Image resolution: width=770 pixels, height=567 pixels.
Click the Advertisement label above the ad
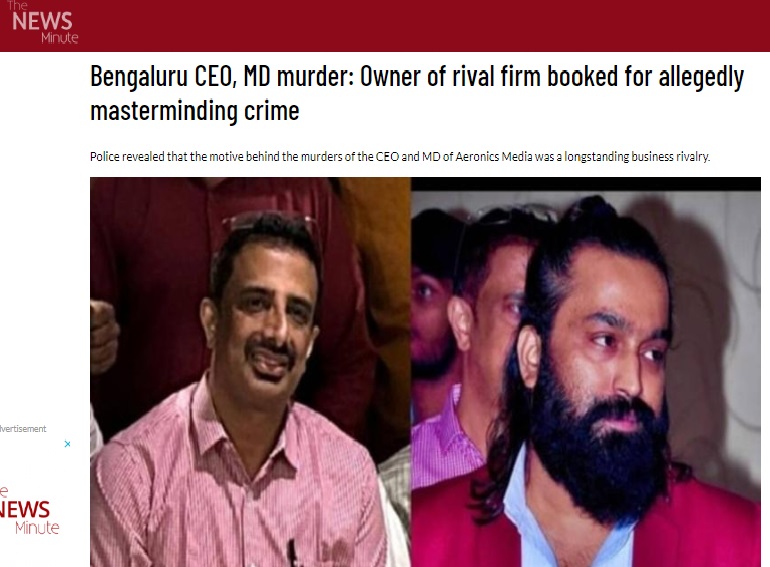(23, 429)
